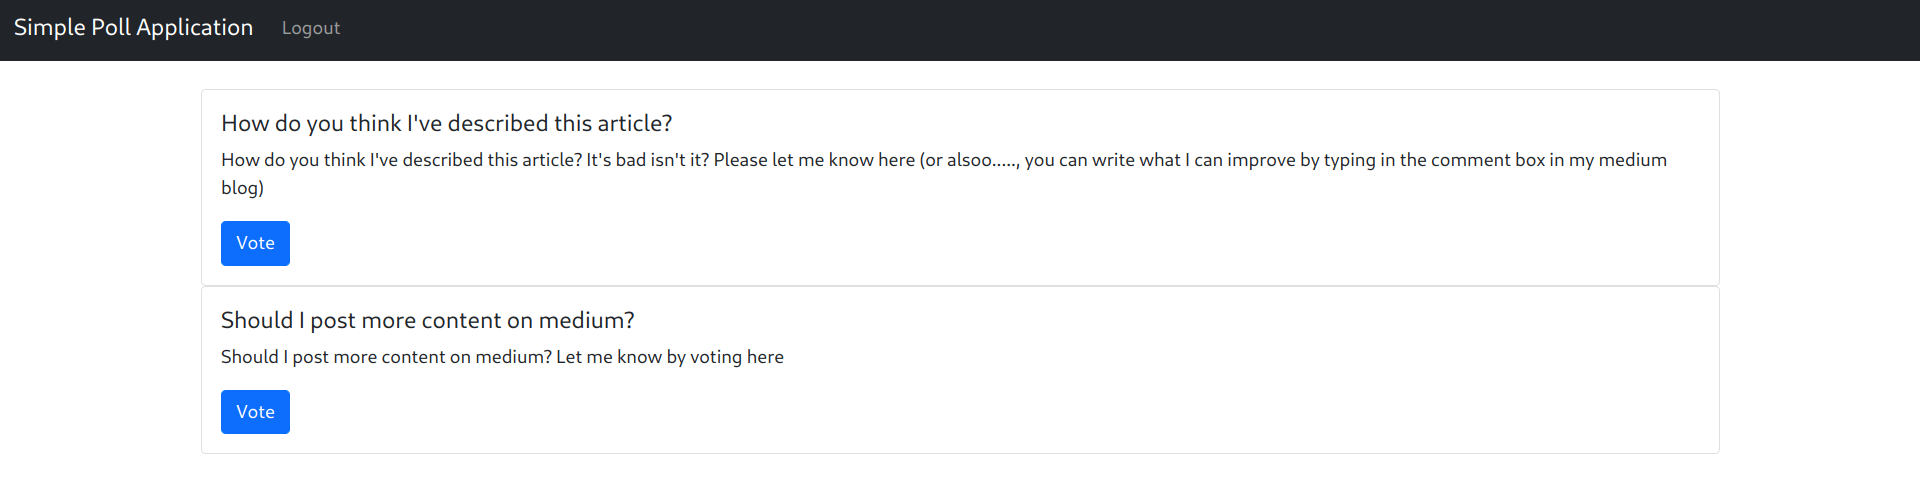Vote on the more medium content poll
This screenshot has width=1920, height=485.
[x=255, y=412]
